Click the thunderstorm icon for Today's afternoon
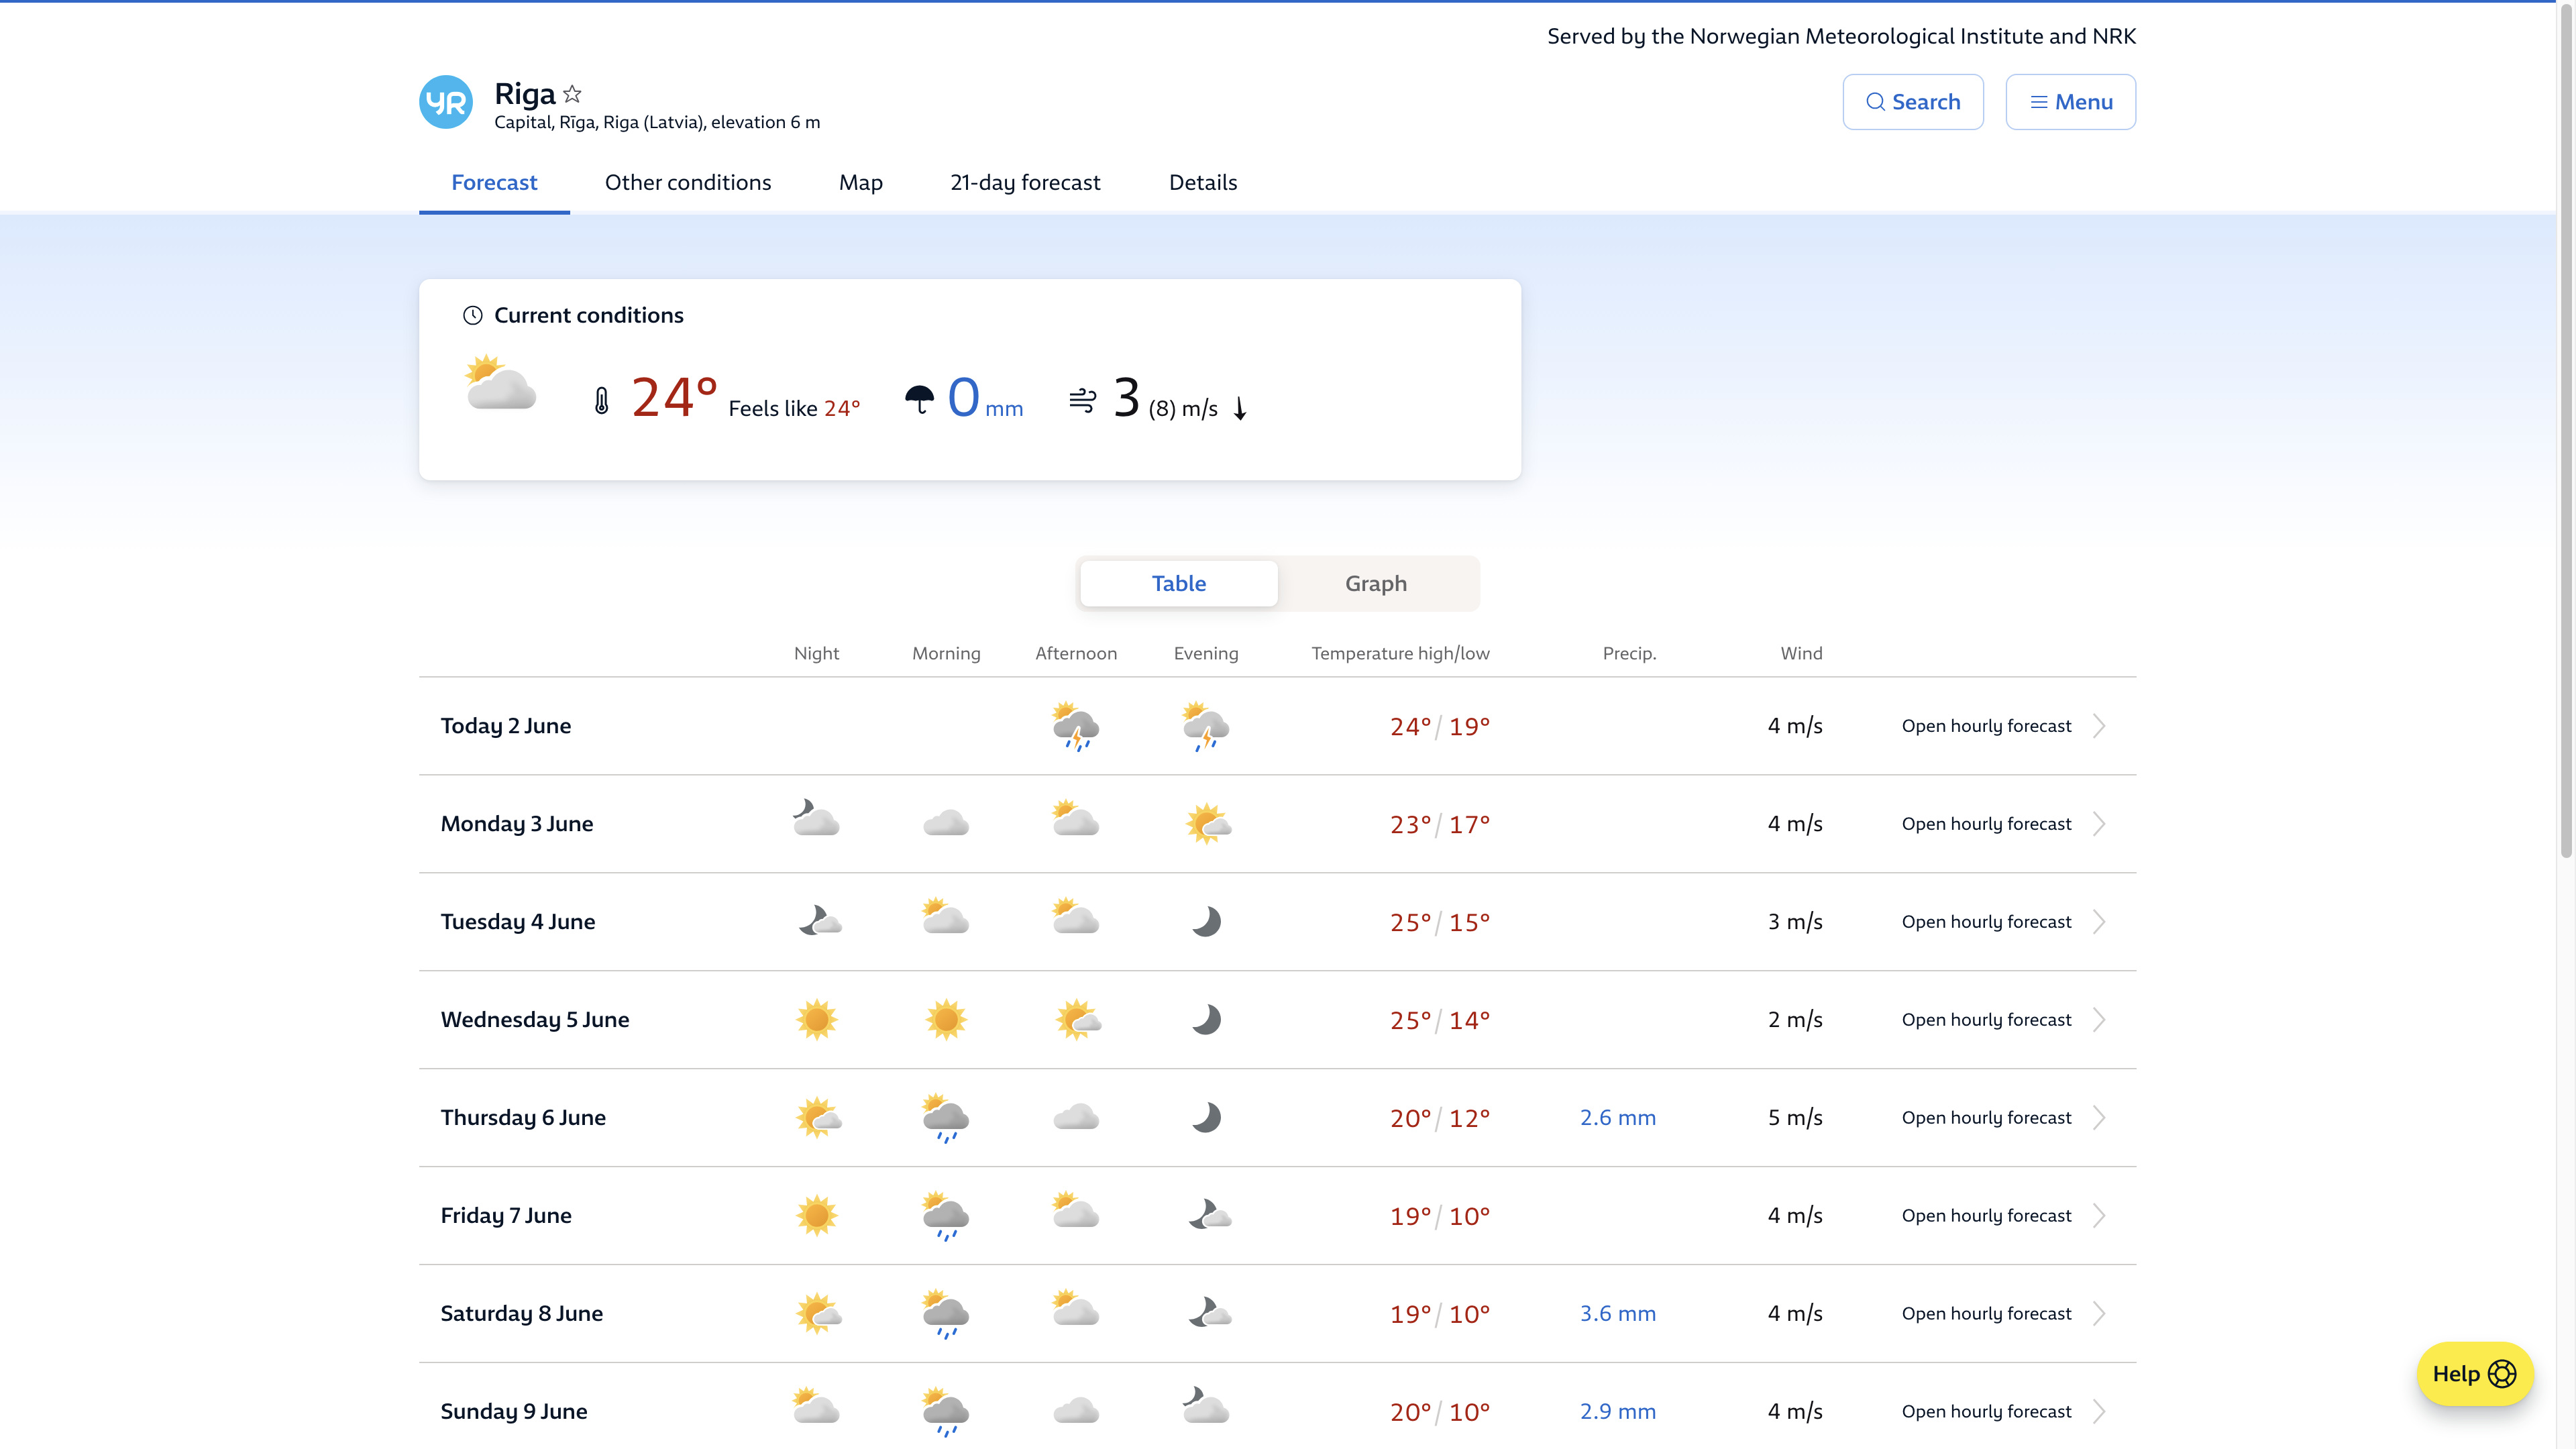Image resolution: width=2576 pixels, height=1449 pixels. point(1076,726)
